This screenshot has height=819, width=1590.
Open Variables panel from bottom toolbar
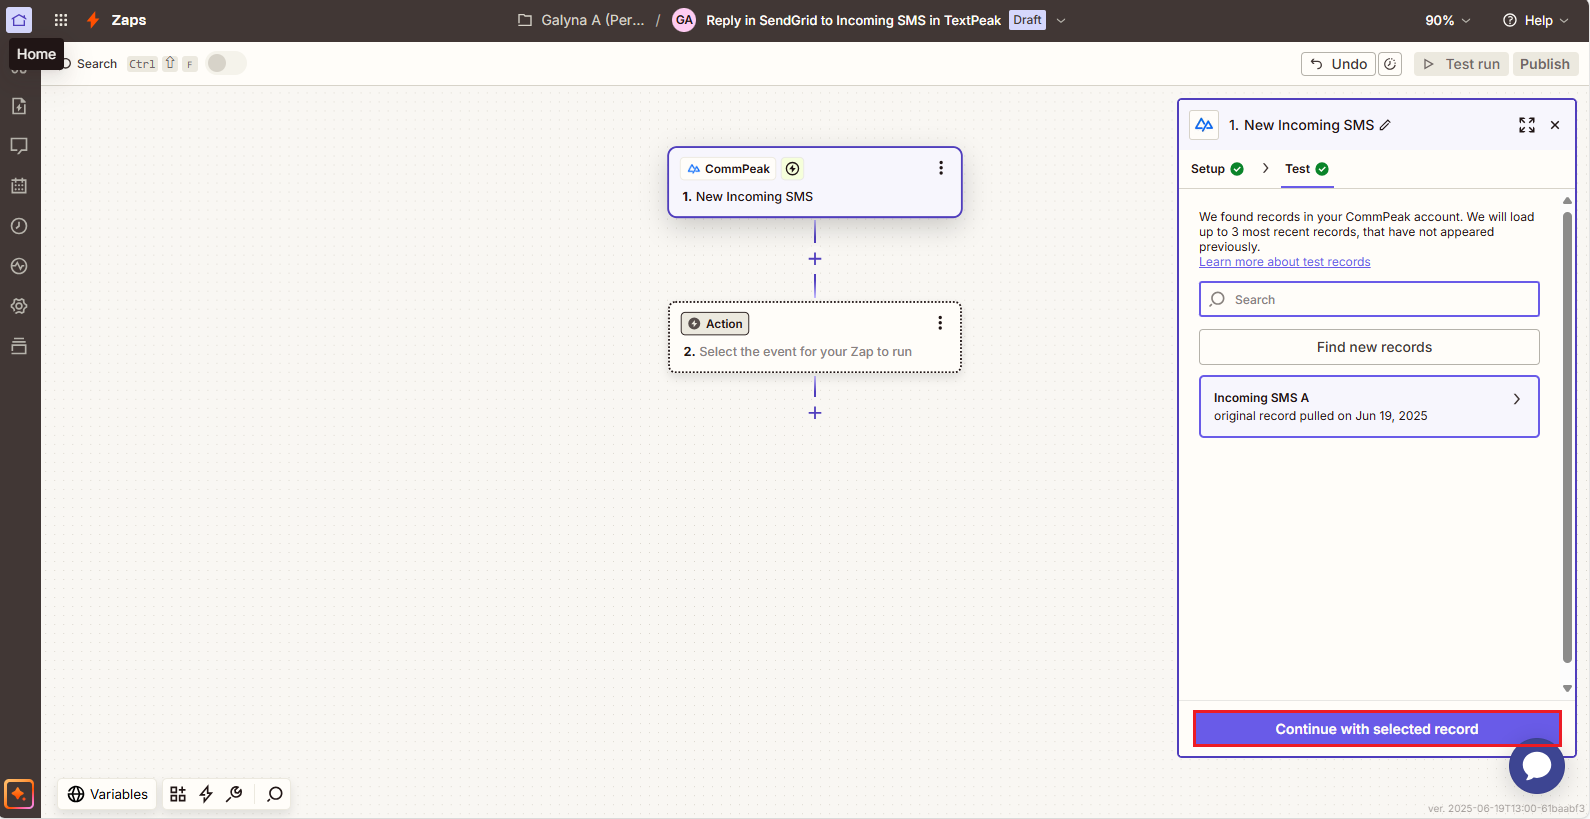[107, 794]
